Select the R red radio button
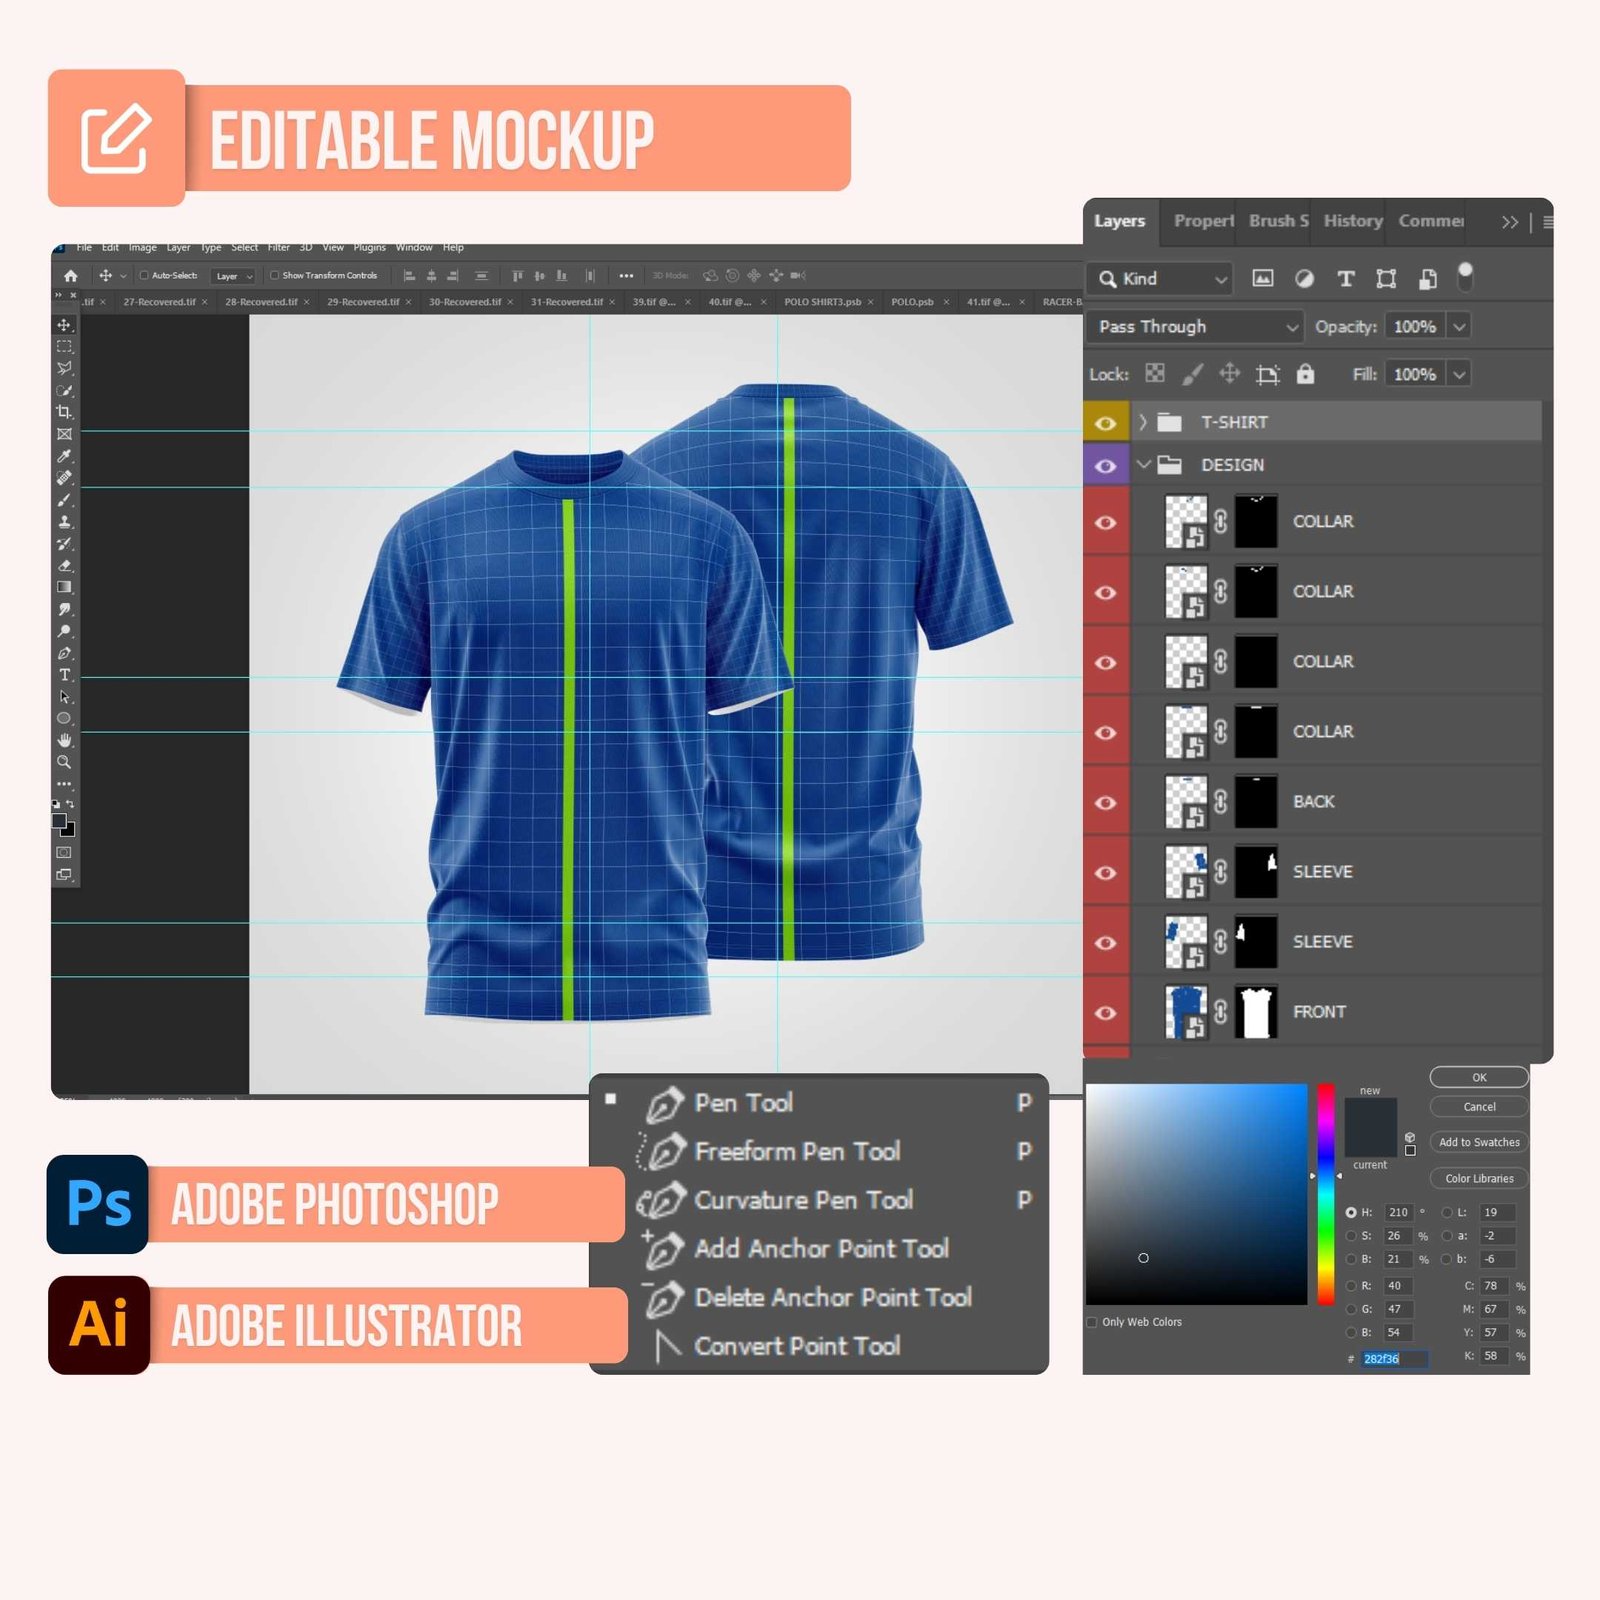This screenshot has height=1600, width=1600. tap(1351, 1286)
